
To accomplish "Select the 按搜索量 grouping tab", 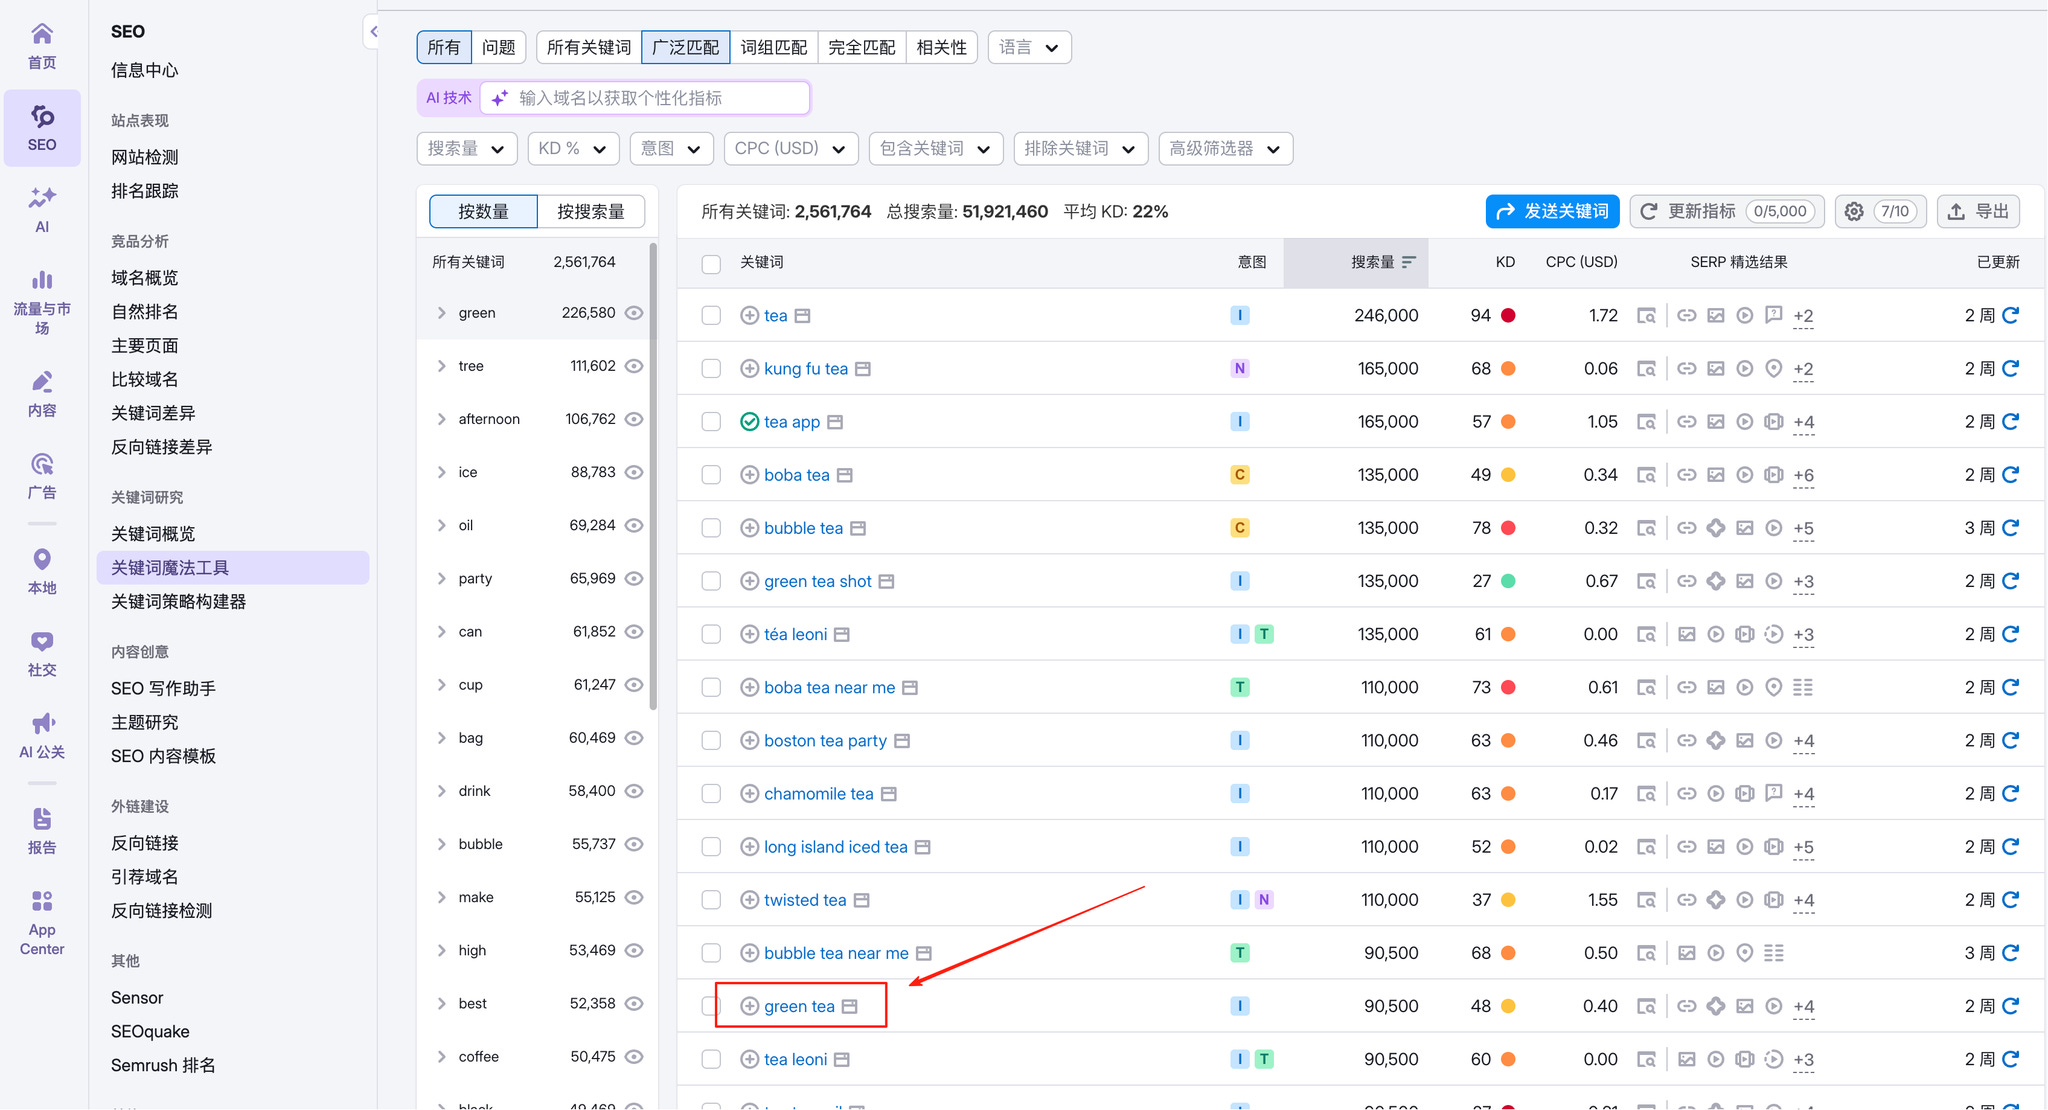I will (590, 211).
